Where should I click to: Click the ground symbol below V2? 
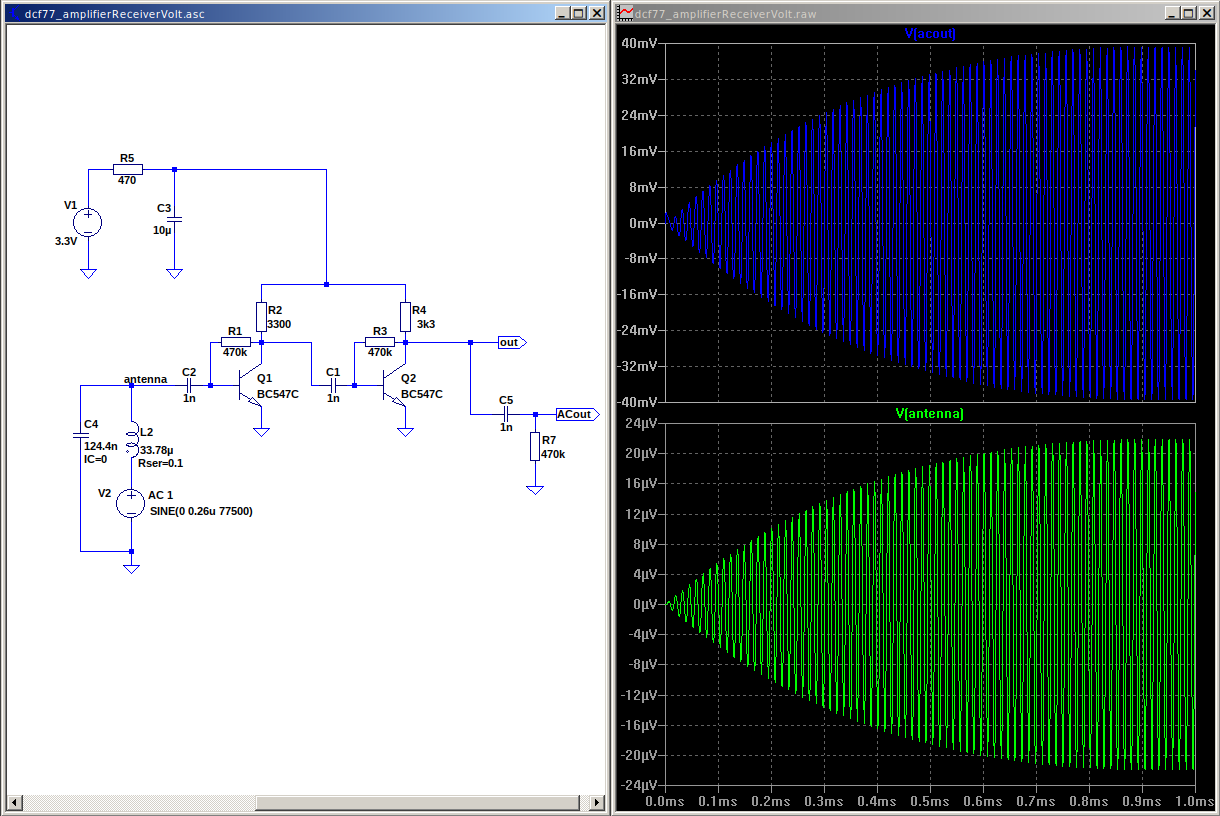point(131,569)
